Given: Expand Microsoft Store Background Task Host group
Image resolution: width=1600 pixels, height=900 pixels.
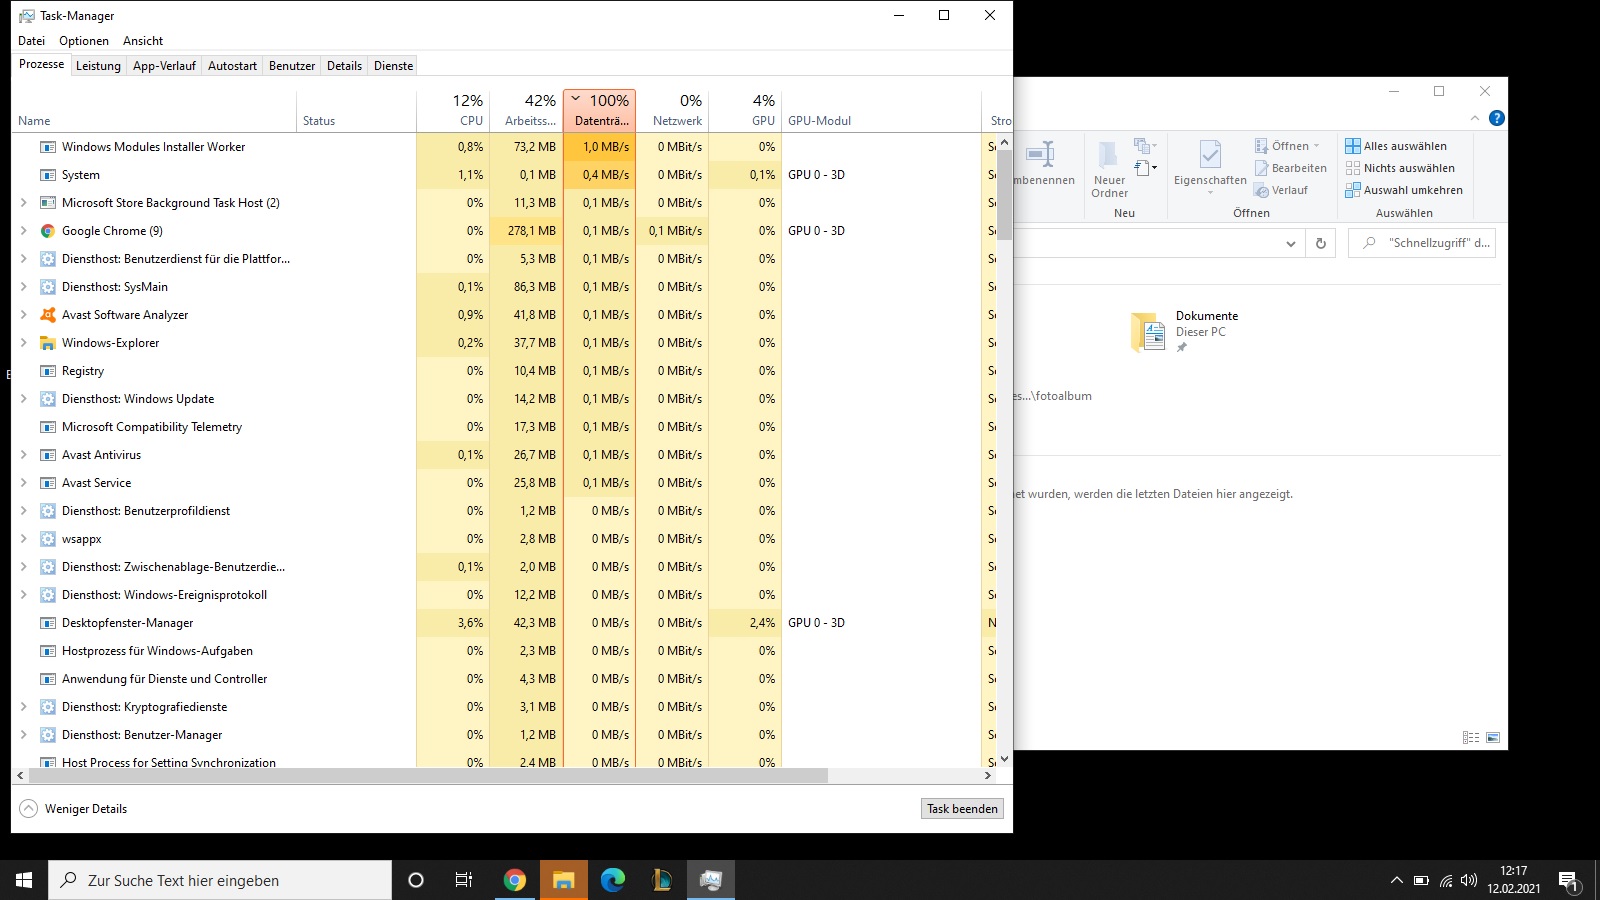Looking at the screenshot, I should (x=24, y=203).
